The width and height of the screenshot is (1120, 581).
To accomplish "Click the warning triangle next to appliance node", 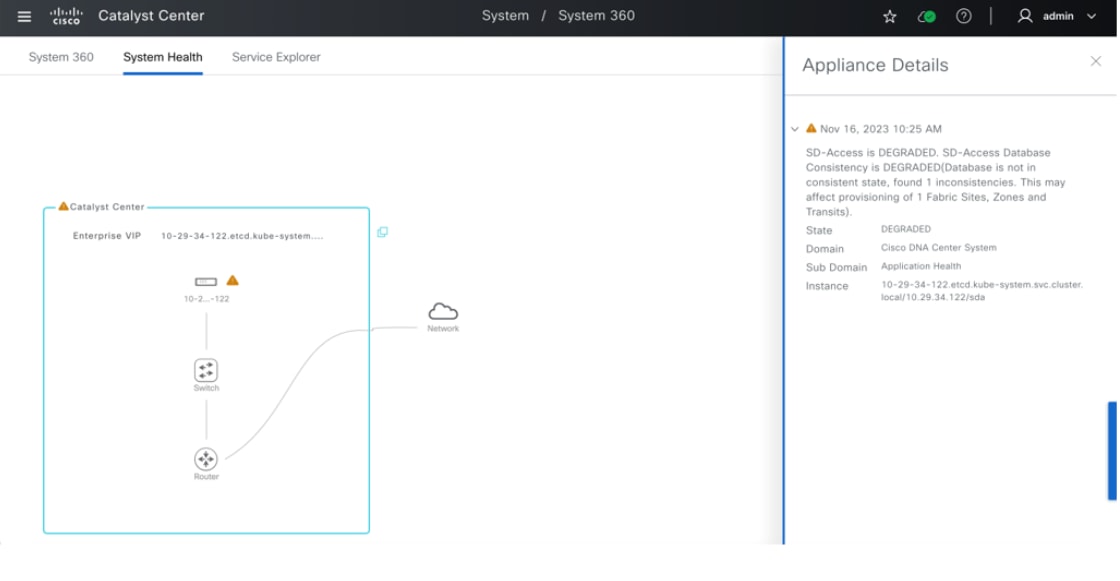I will [x=232, y=280].
